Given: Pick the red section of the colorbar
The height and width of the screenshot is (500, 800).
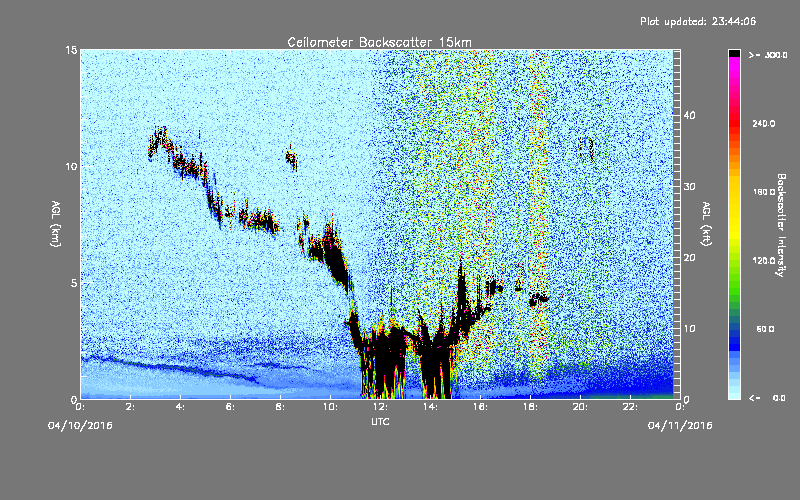Looking at the screenshot, I should point(734,124).
